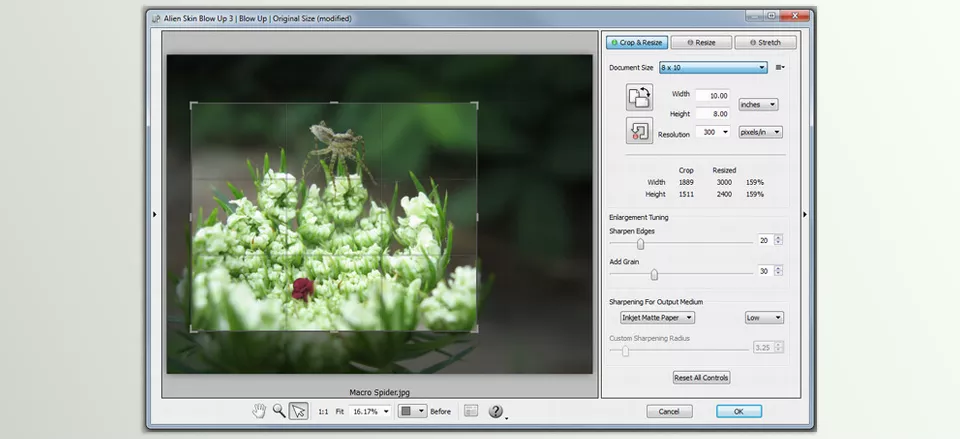Switch to Stretch mode
This screenshot has width=960, height=439.
[x=765, y=43]
